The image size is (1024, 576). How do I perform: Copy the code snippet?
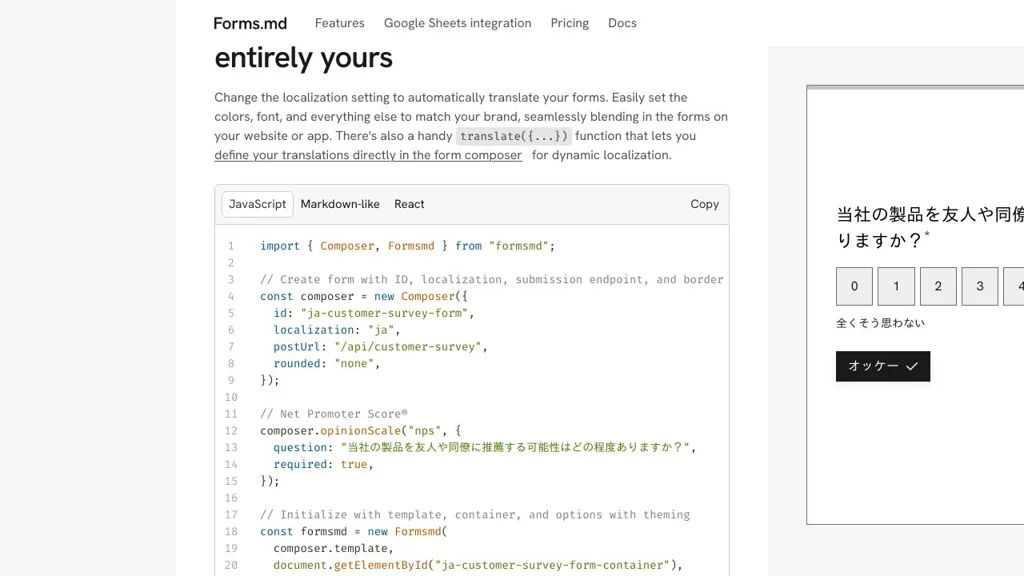pyautogui.click(x=704, y=204)
